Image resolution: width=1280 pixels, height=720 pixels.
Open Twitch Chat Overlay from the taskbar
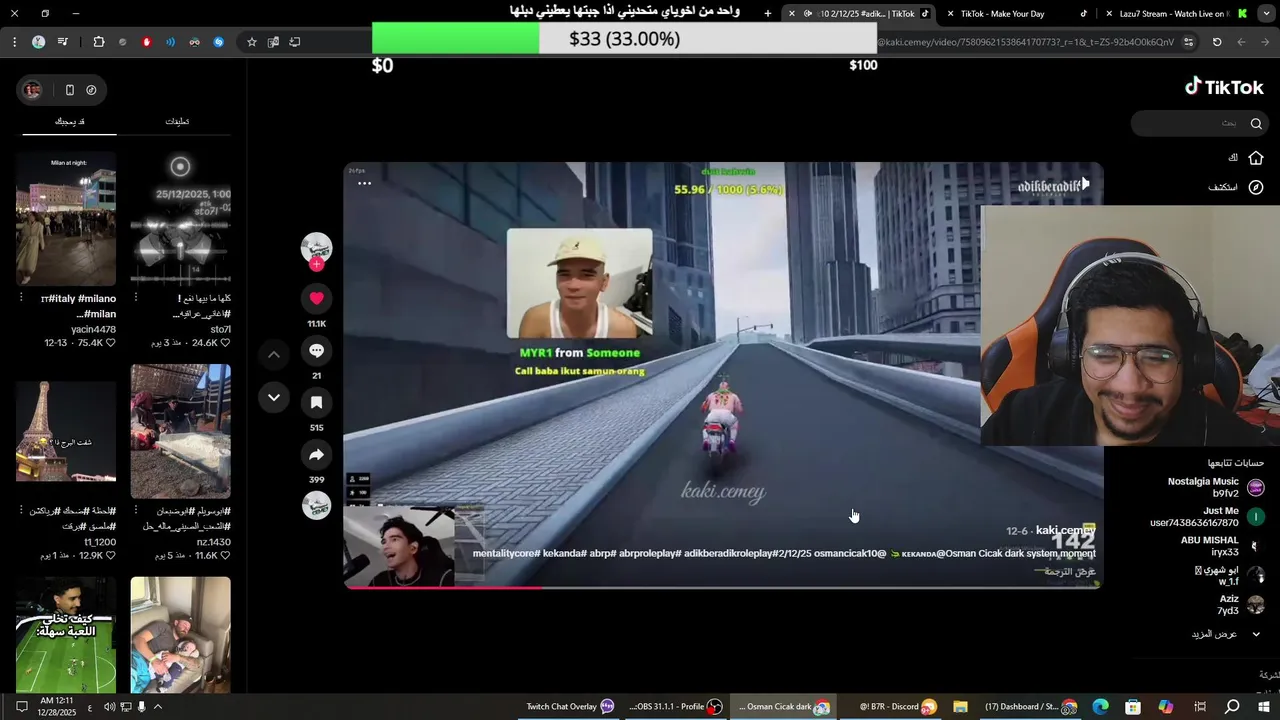click(x=570, y=707)
